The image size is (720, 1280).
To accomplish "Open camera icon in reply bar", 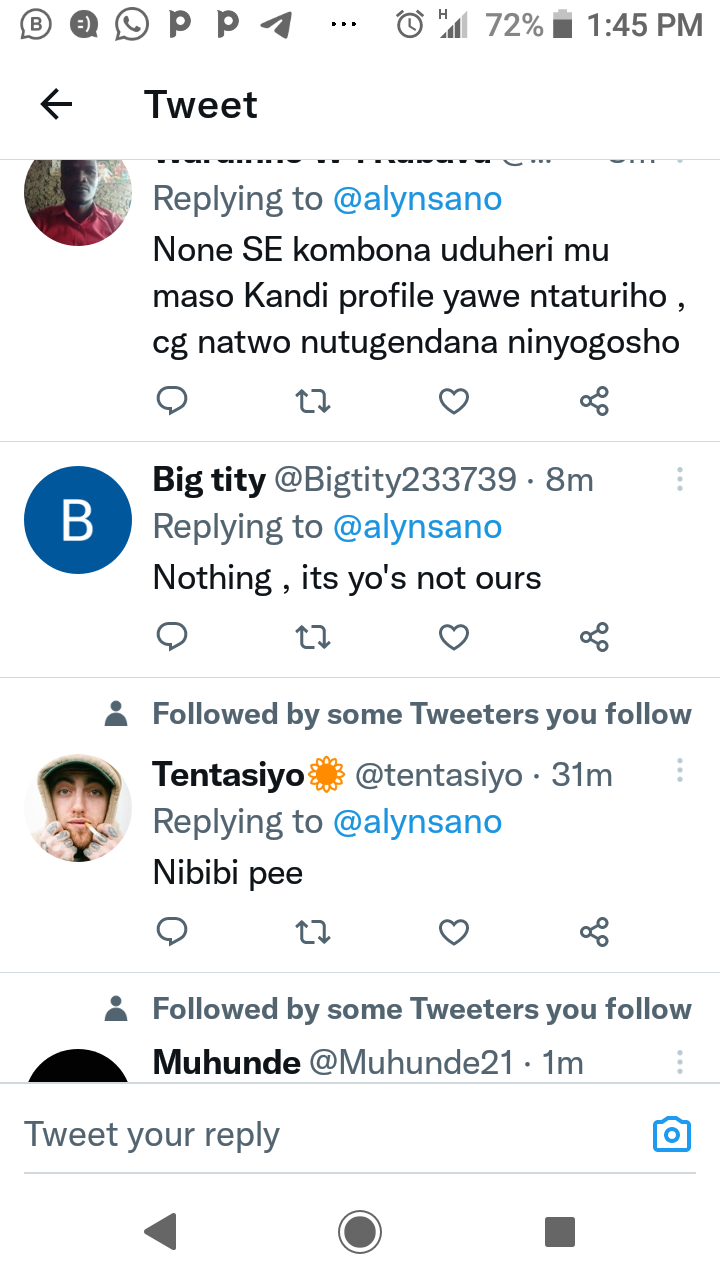I will tap(672, 1134).
